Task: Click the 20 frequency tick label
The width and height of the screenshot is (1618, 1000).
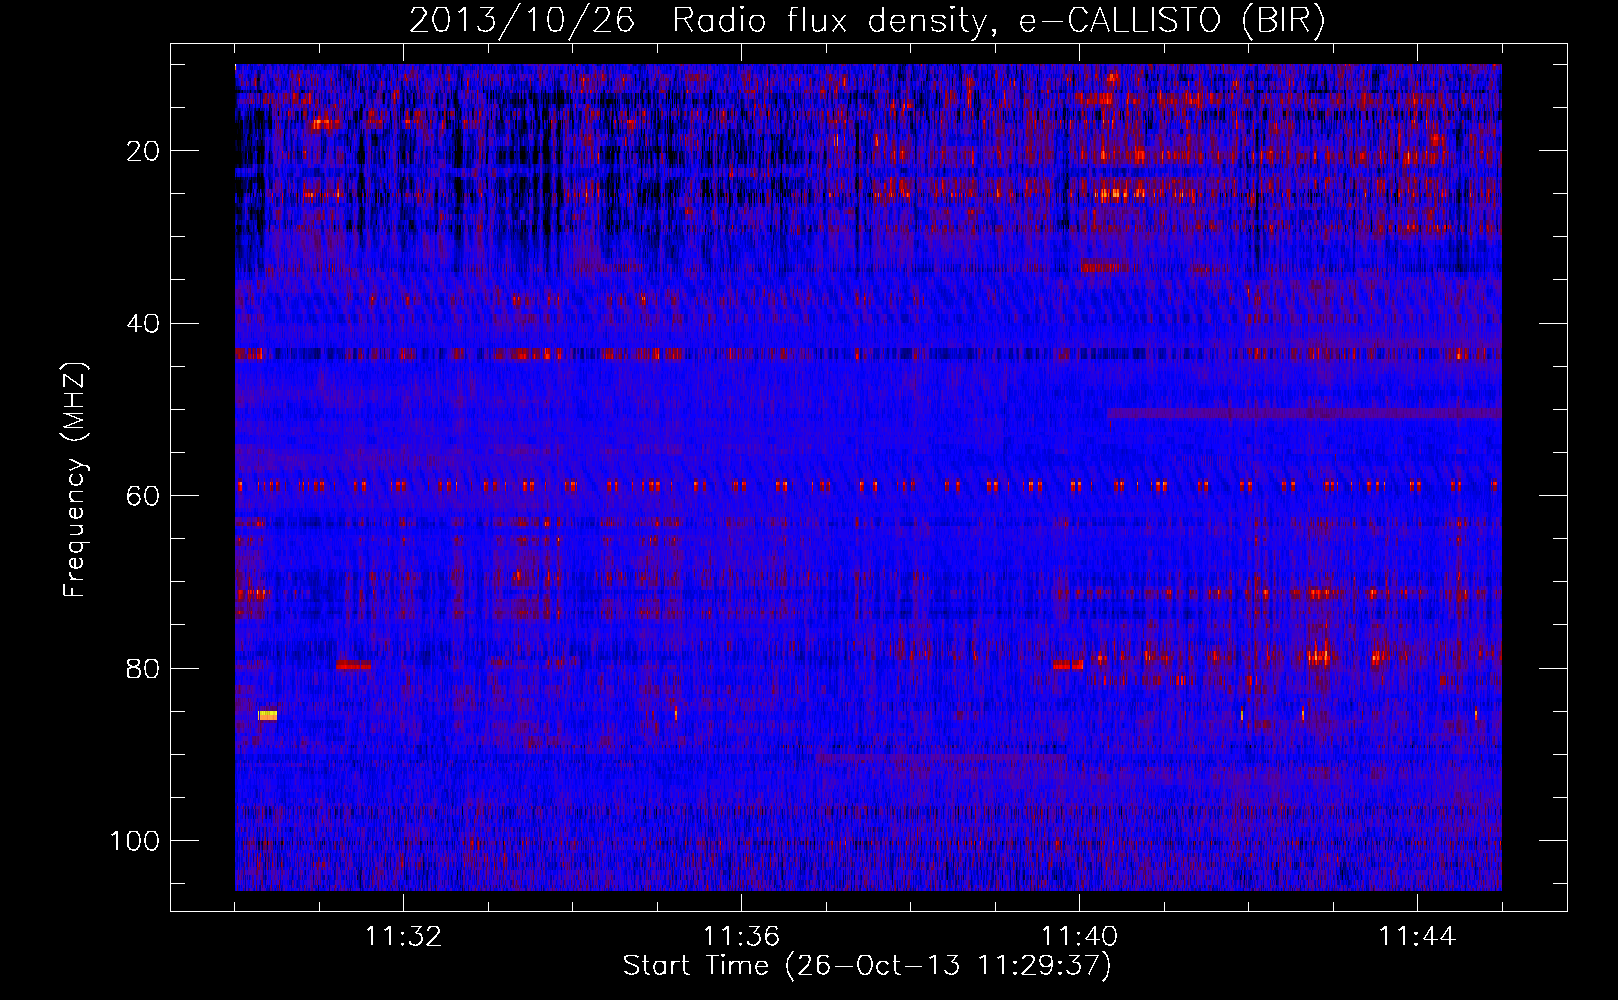Action: click(x=144, y=151)
